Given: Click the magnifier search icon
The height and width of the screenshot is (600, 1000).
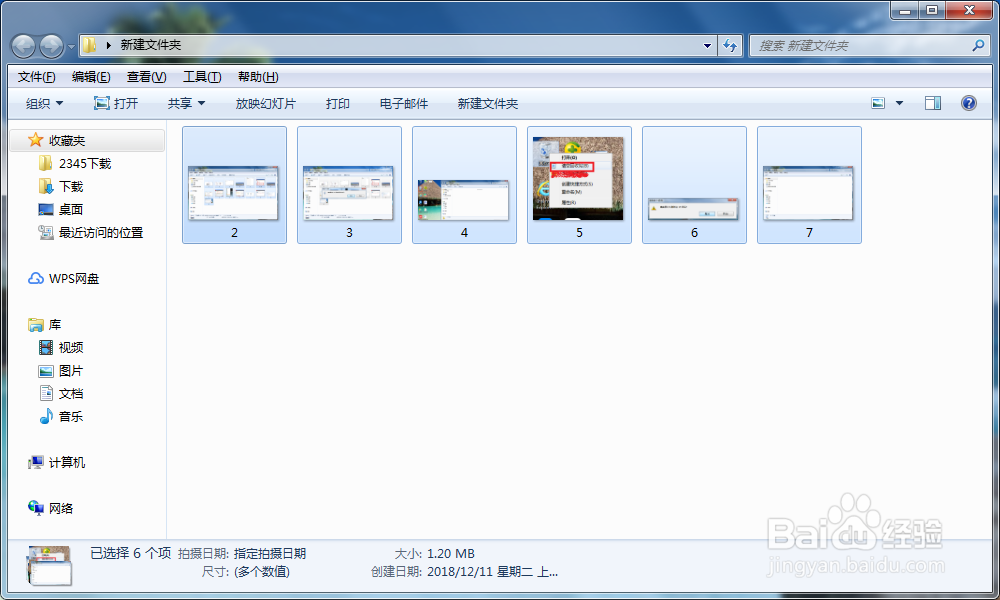Looking at the screenshot, I should [x=978, y=45].
